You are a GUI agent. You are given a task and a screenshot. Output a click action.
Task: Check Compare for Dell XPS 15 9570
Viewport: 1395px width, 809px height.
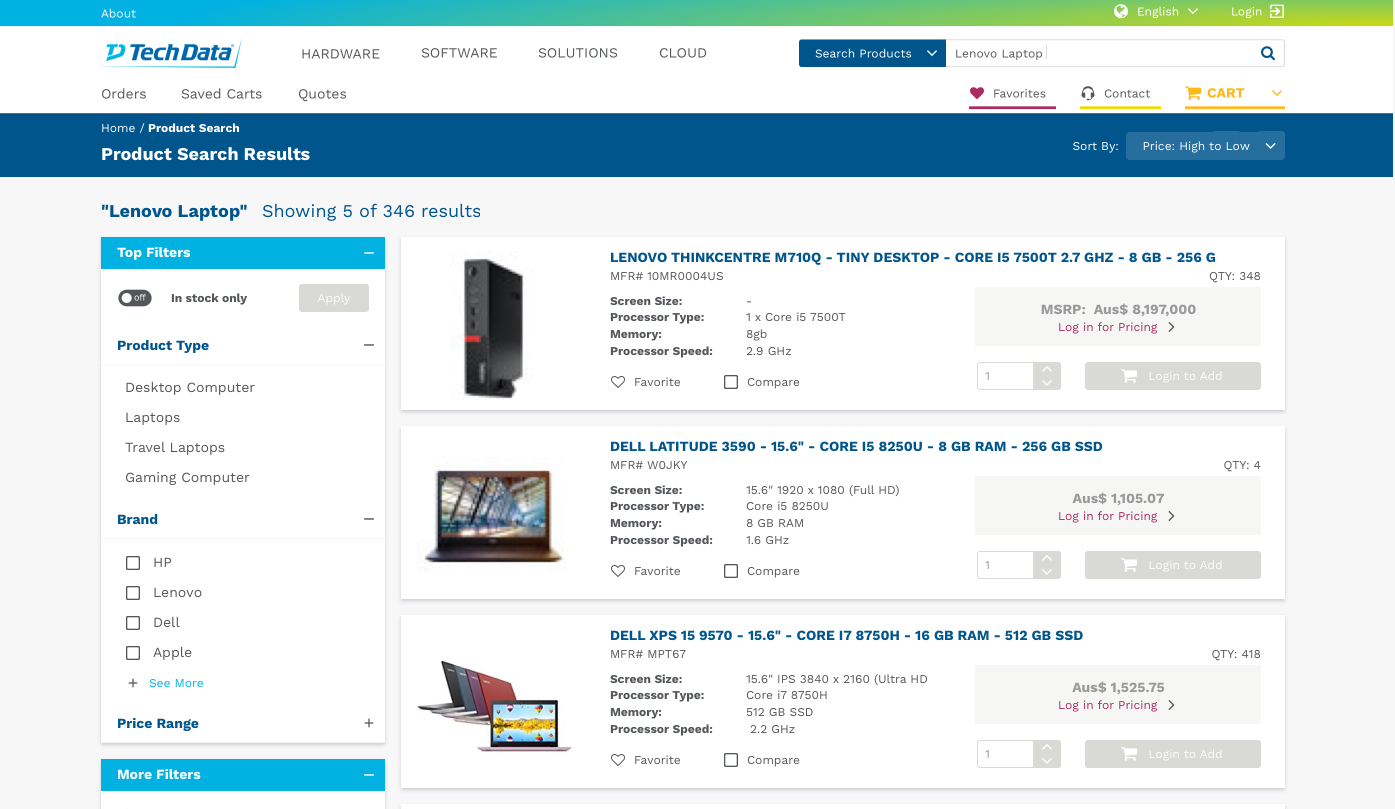pos(731,760)
